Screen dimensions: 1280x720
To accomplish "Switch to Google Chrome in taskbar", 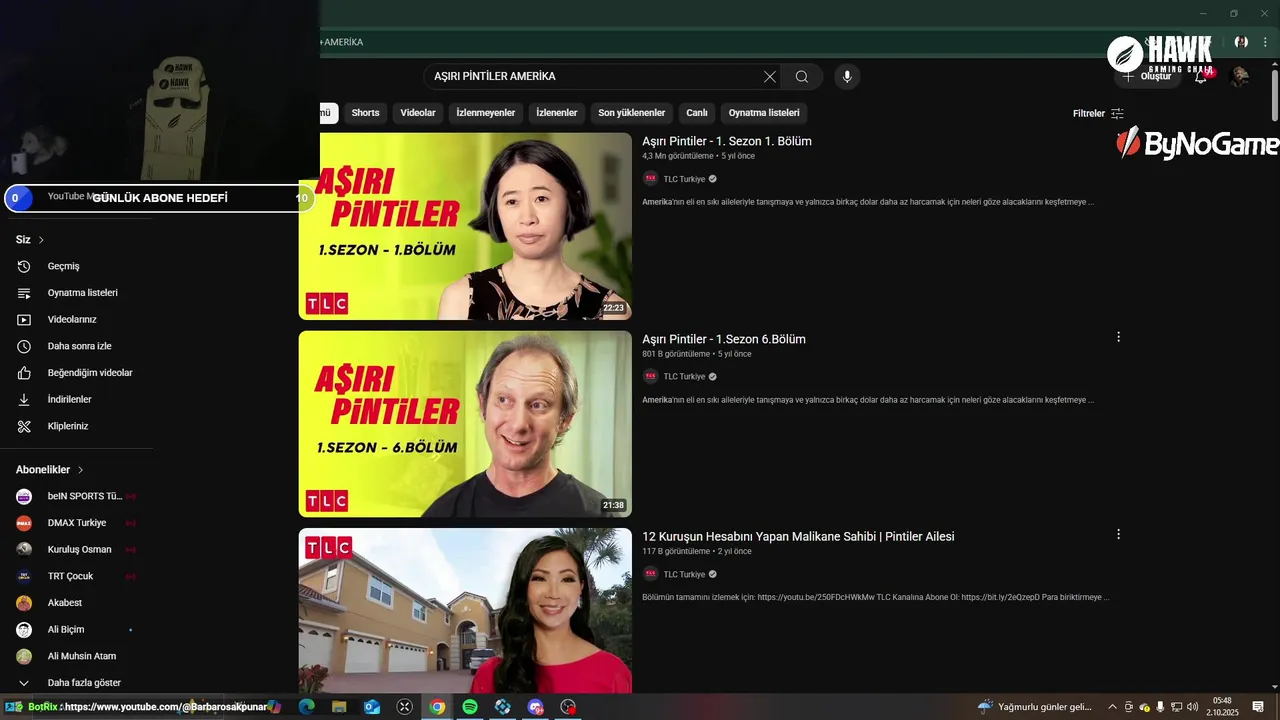I will (x=437, y=707).
